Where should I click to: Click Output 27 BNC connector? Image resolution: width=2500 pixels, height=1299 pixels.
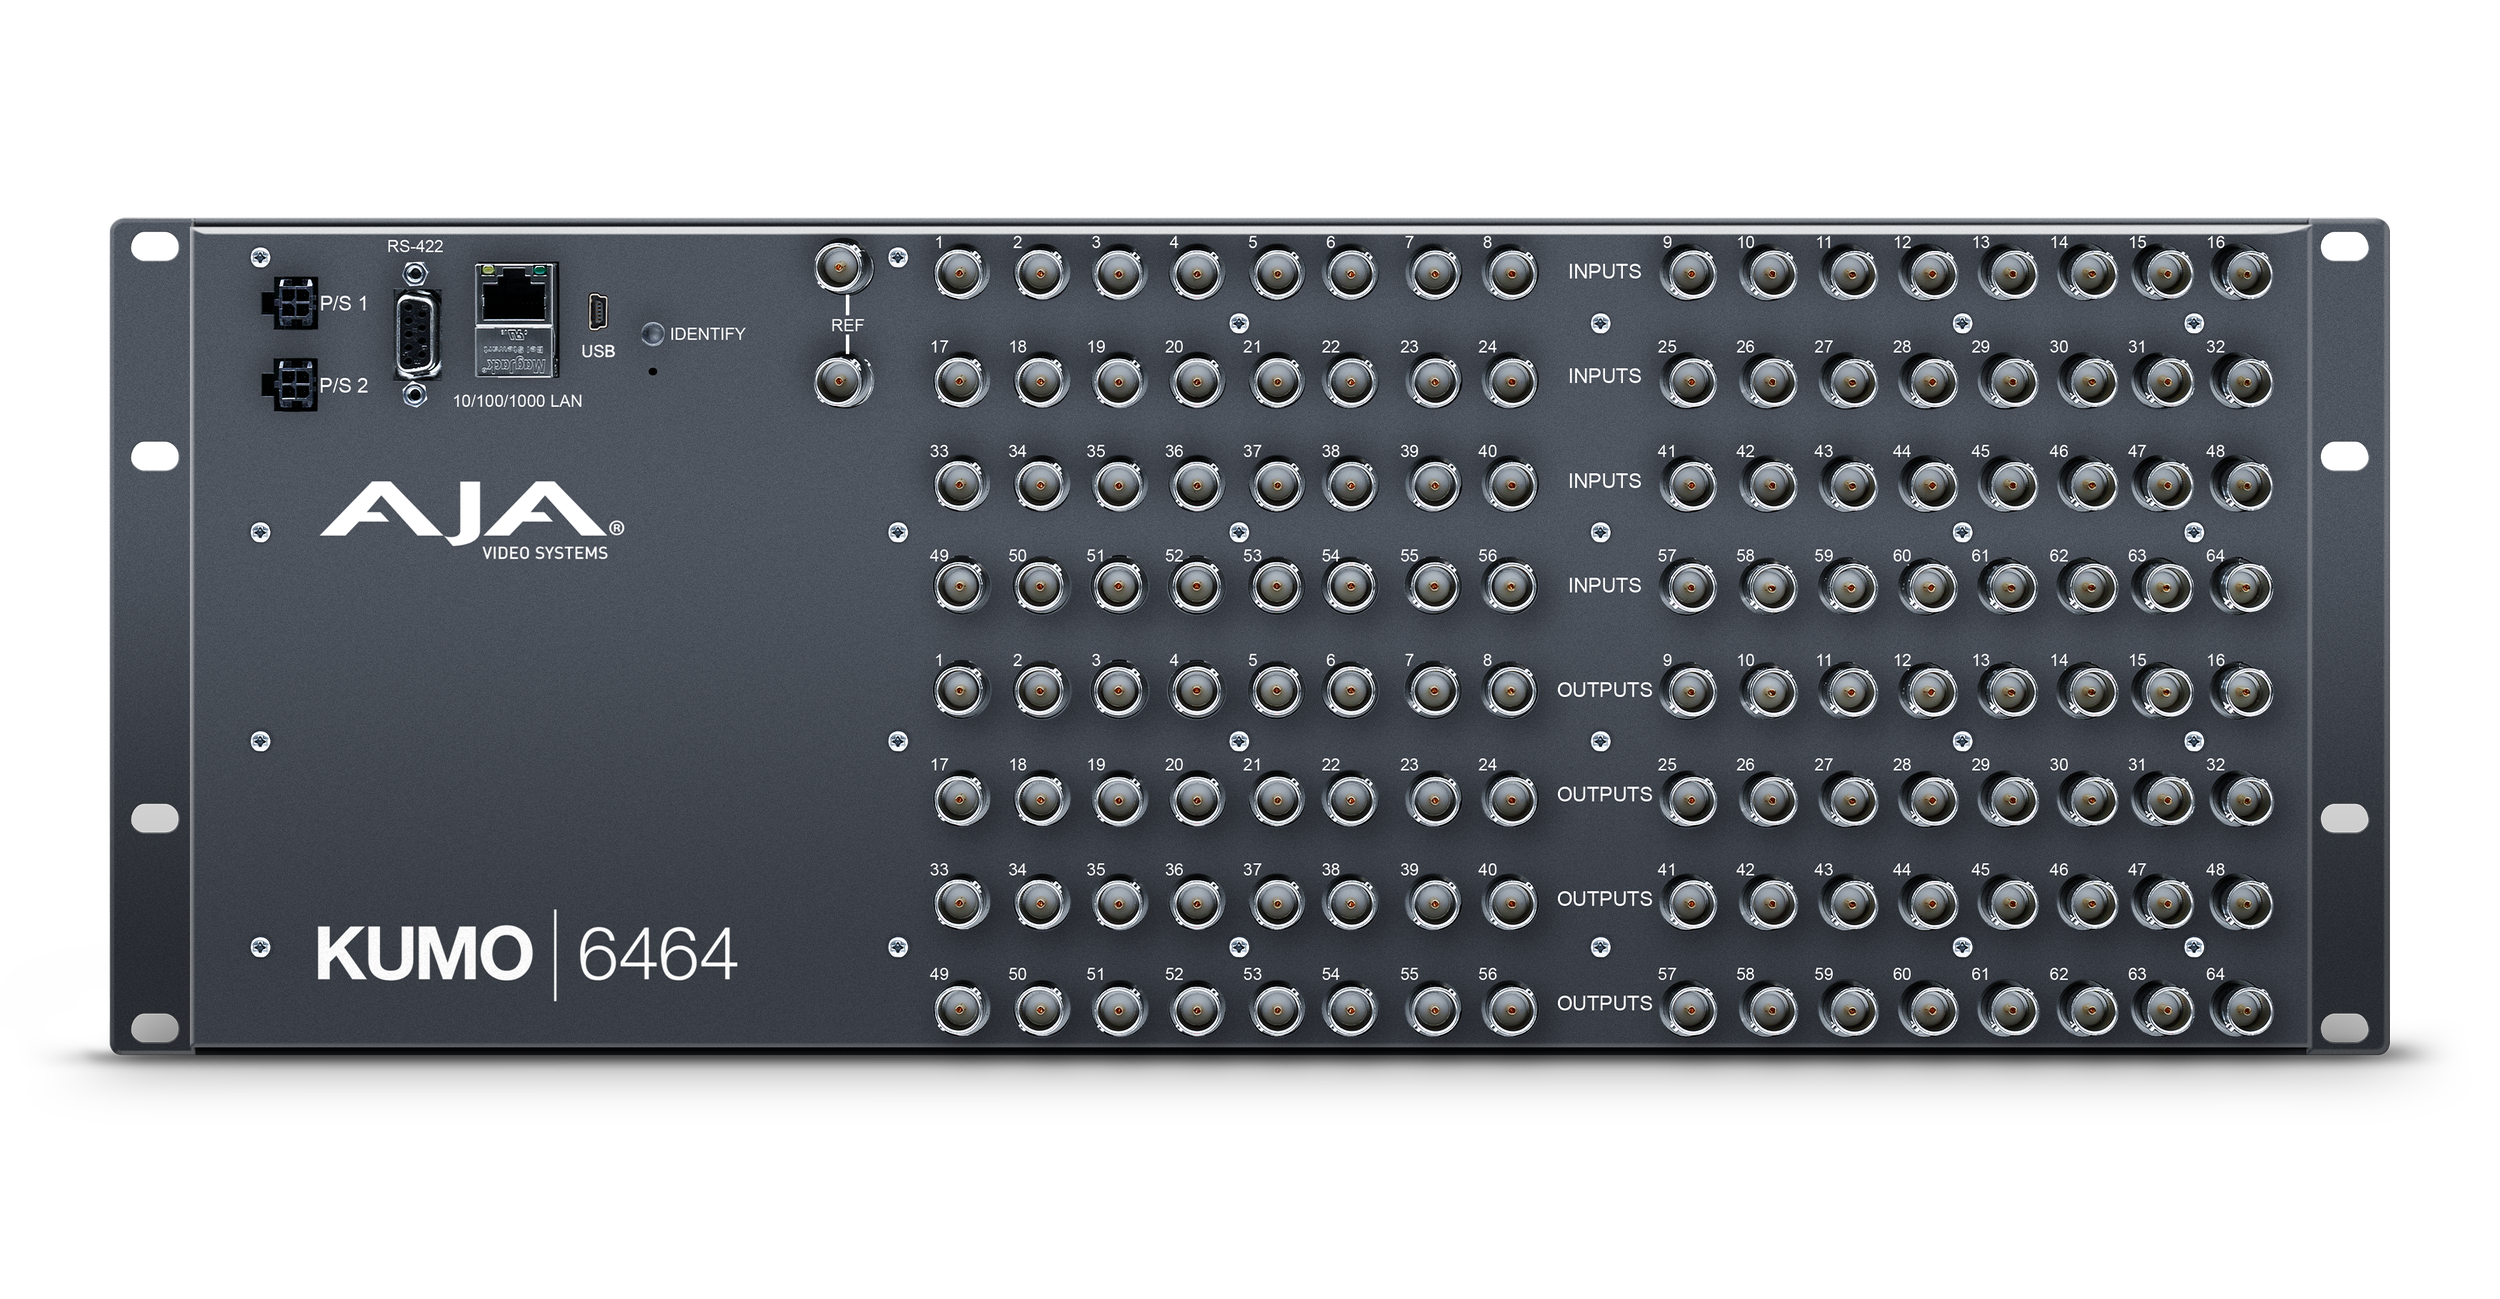tap(1847, 797)
